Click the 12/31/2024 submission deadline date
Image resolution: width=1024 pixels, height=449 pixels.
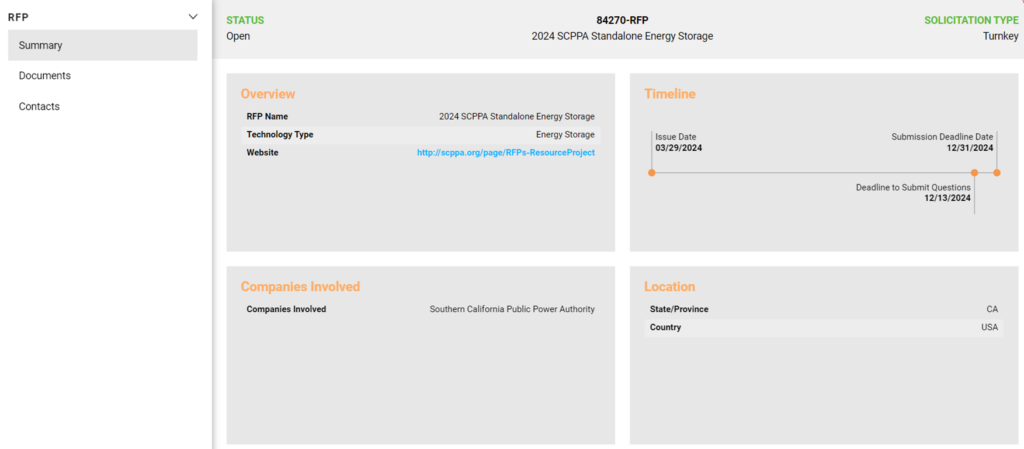969,148
